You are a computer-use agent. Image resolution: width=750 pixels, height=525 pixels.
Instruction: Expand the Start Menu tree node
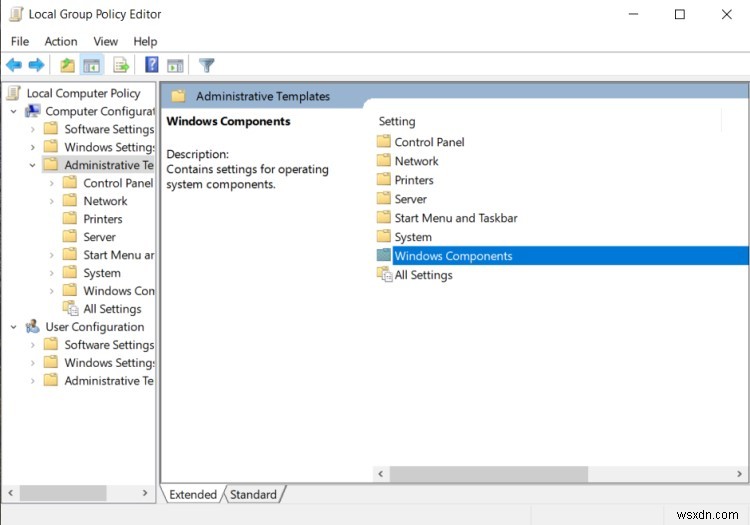[x=52, y=255]
